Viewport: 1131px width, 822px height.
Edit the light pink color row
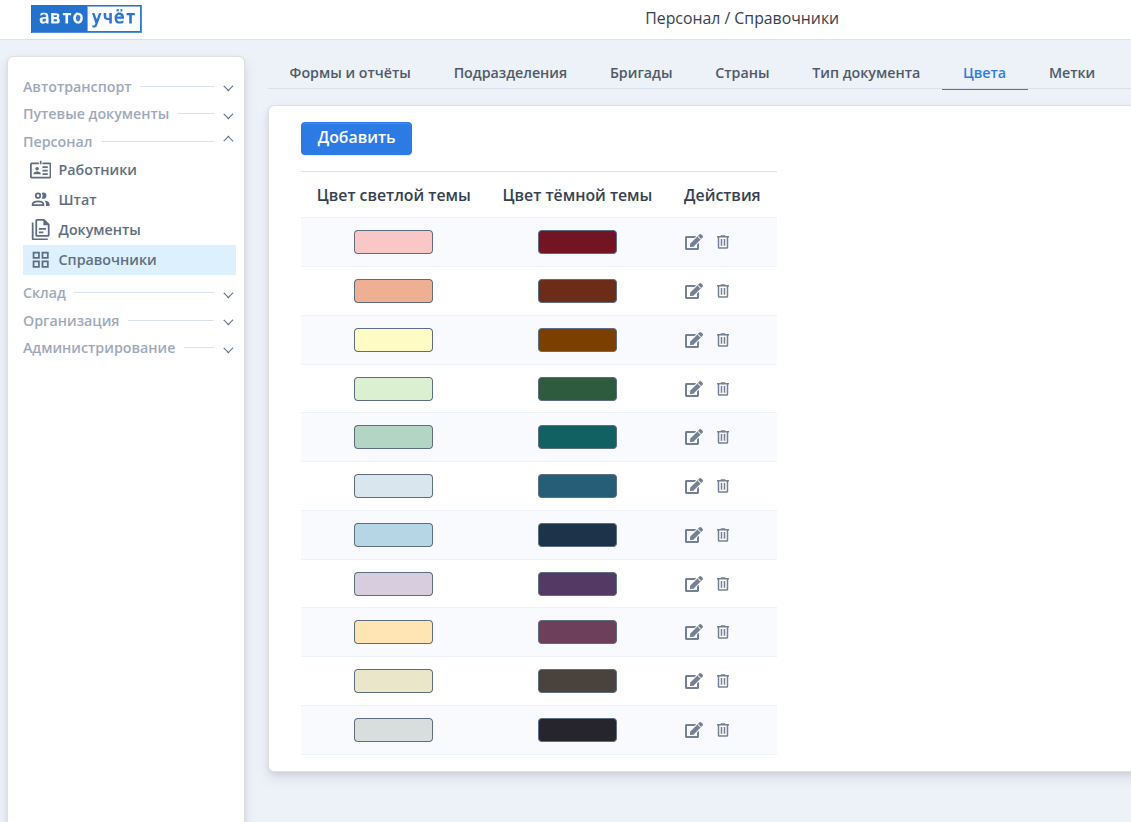point(693,242)
